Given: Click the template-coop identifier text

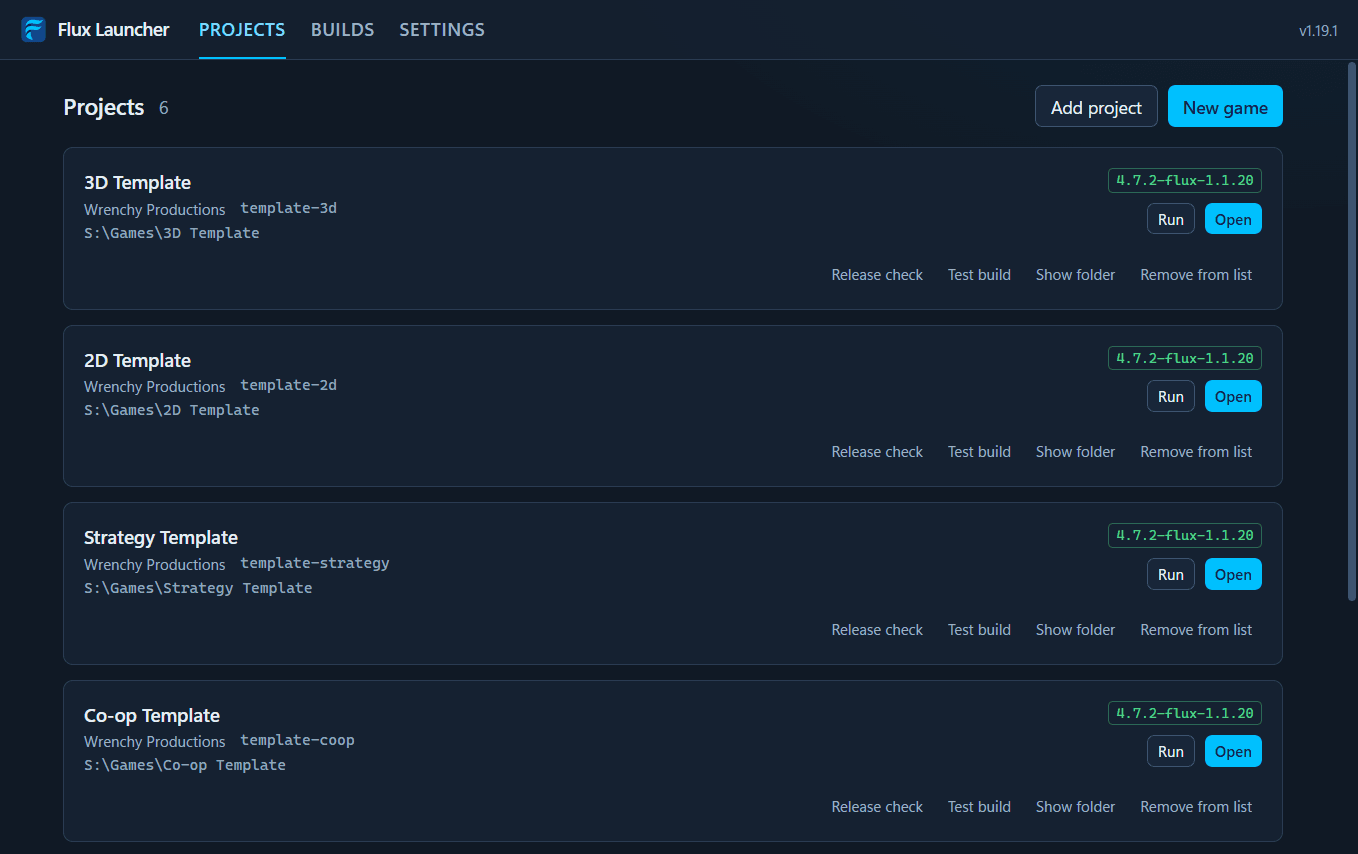Looking at the screenshot, I should tap(297, 740).
